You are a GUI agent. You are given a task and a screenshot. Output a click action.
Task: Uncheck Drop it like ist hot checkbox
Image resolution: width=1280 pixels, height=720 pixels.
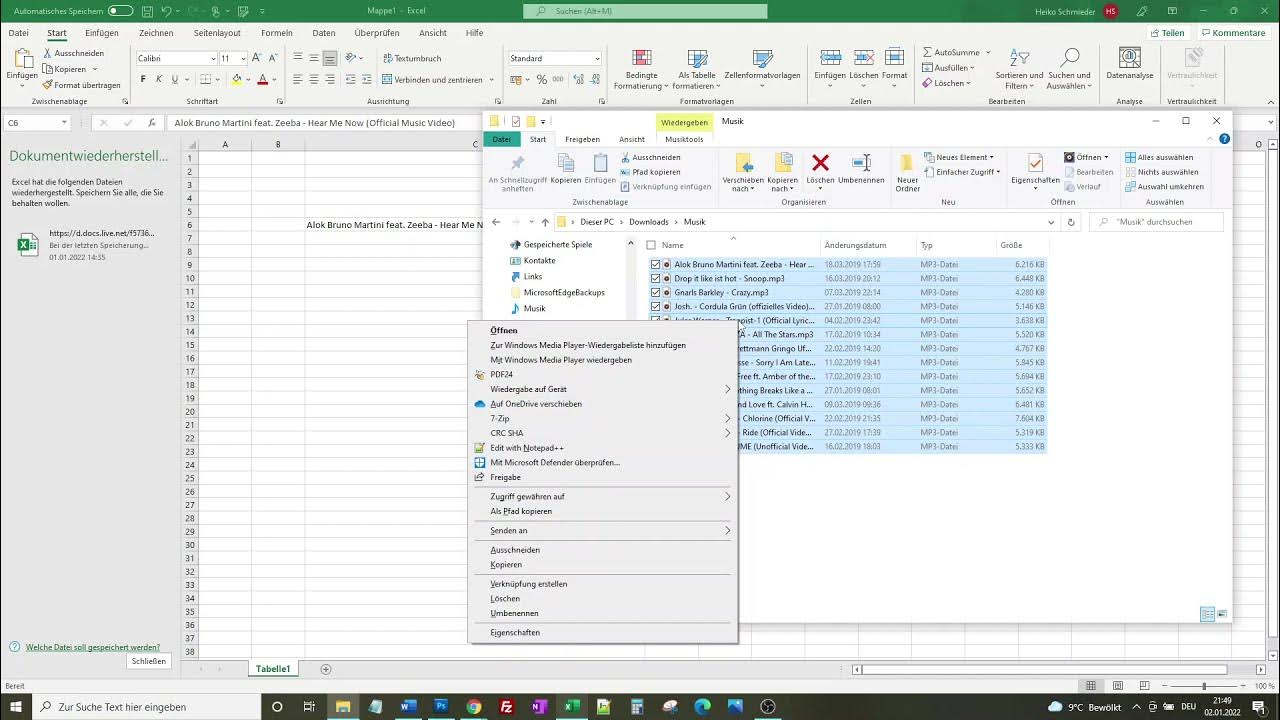[656, 278]
